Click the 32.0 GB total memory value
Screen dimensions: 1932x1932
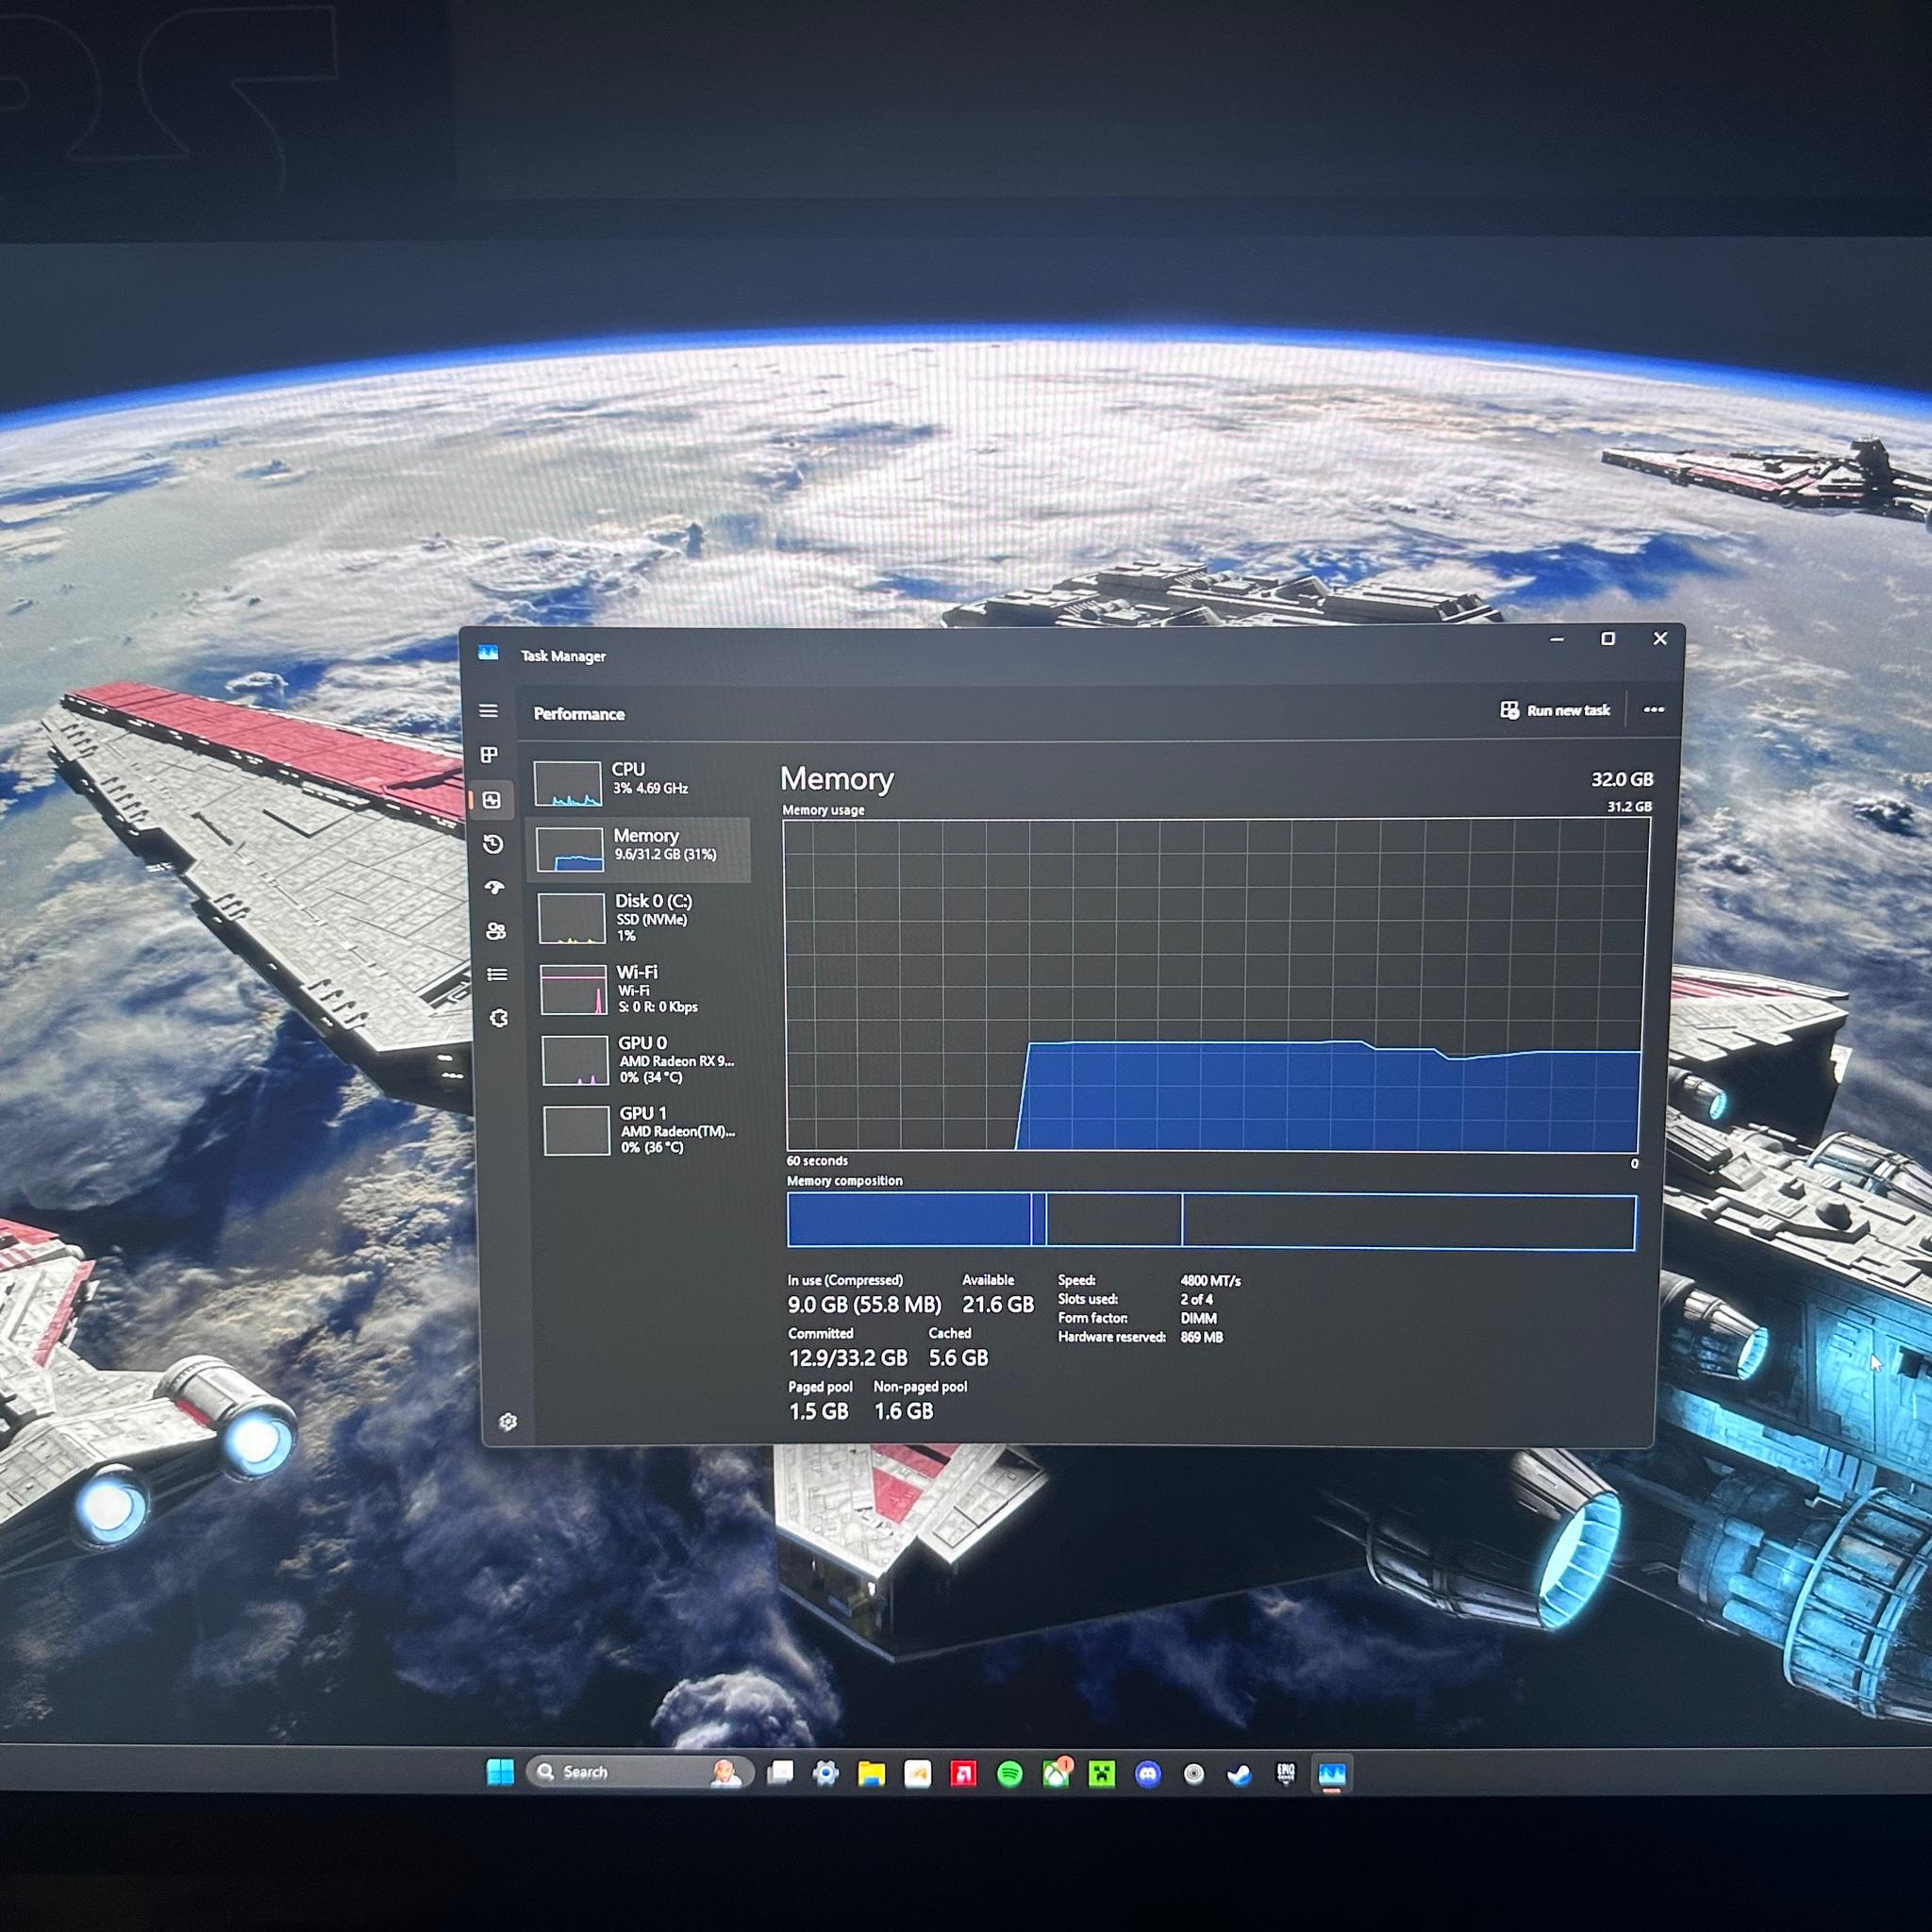(1622, 779)
